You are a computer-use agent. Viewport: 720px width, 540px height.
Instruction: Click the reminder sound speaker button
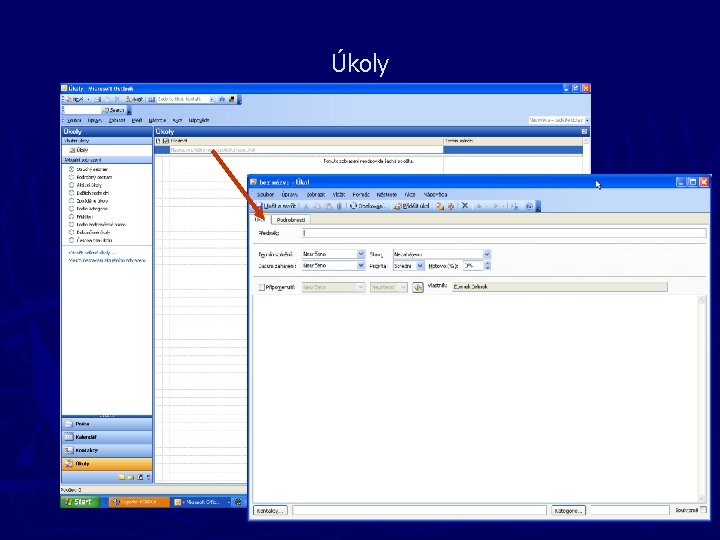pos(417,287)
